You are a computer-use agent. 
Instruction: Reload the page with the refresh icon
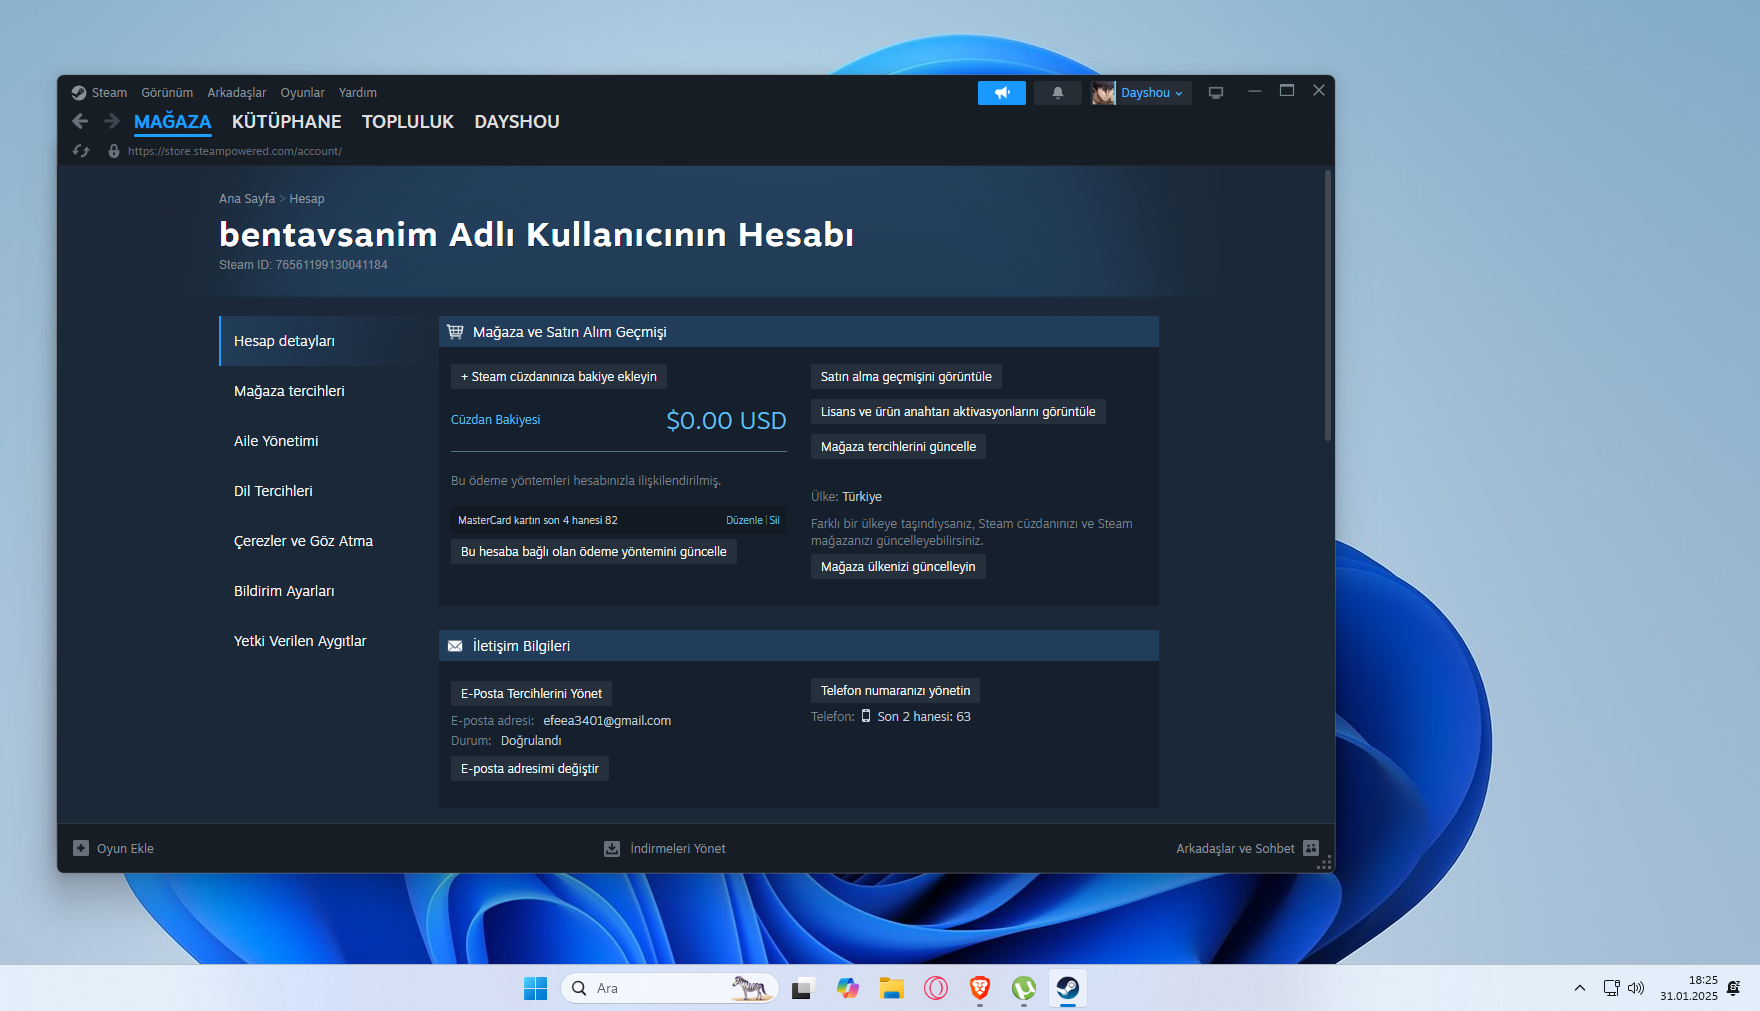(81, 151)
